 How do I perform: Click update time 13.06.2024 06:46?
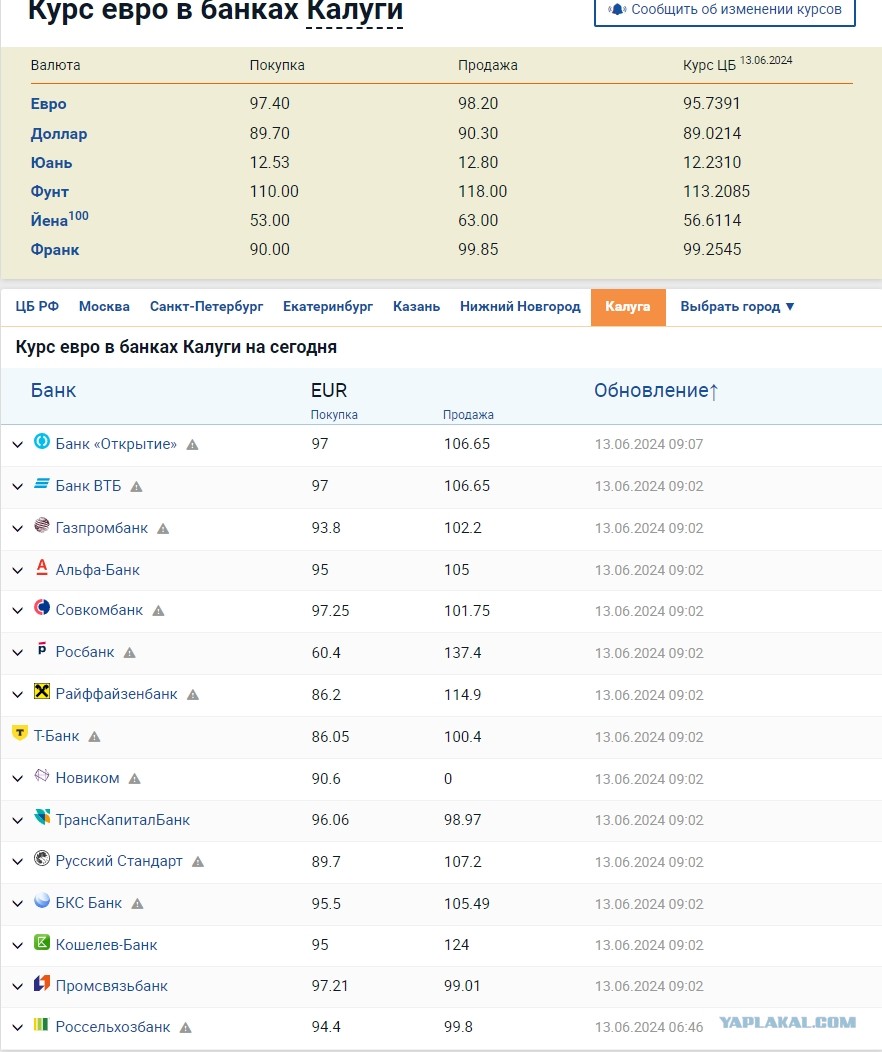[x=649, y=1027]
